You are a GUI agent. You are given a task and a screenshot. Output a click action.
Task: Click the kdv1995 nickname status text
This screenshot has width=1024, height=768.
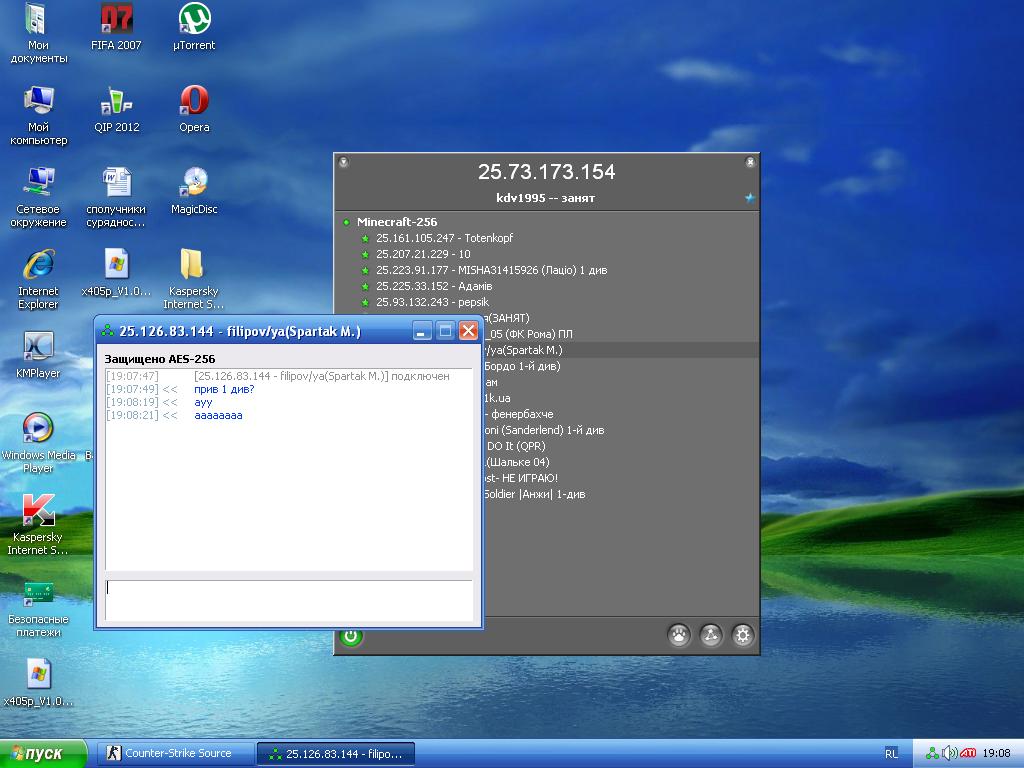click(x=545, y=198)
